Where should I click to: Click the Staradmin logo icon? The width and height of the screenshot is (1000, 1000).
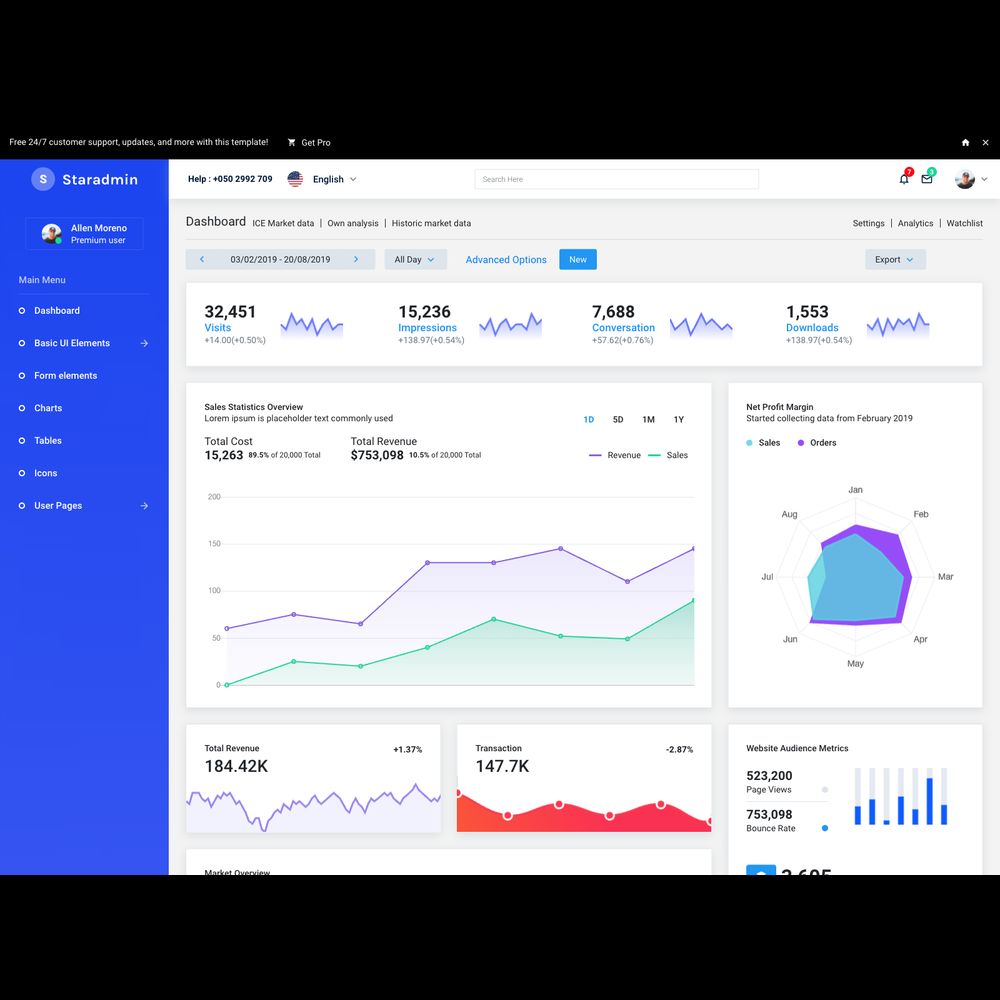[43, 179]
